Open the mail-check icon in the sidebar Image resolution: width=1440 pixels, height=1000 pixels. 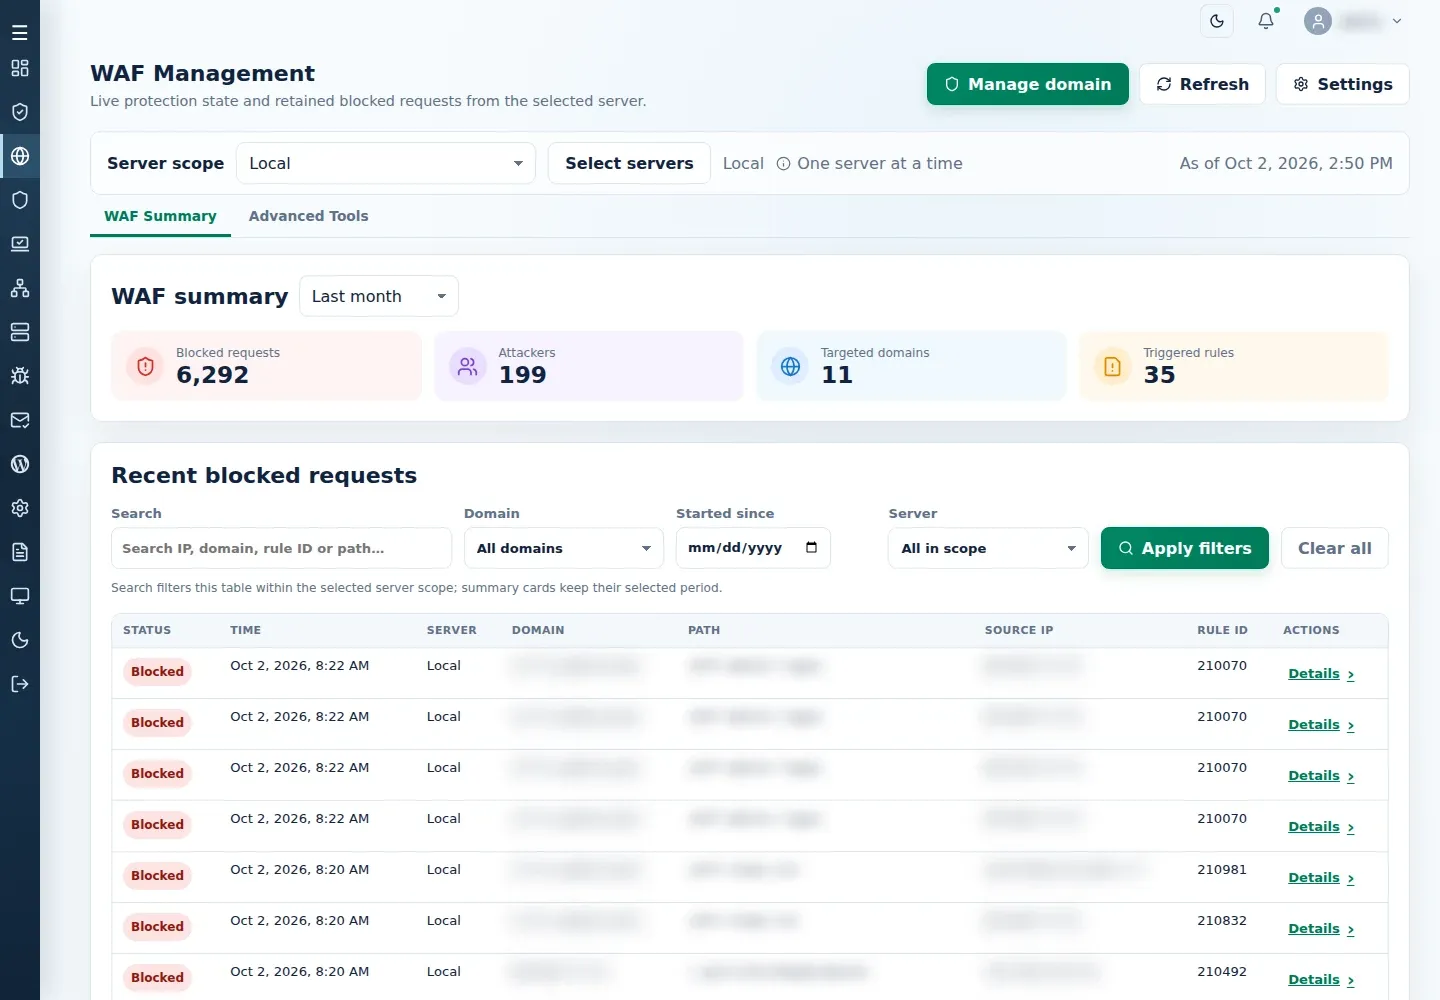[x=20, y=420]
